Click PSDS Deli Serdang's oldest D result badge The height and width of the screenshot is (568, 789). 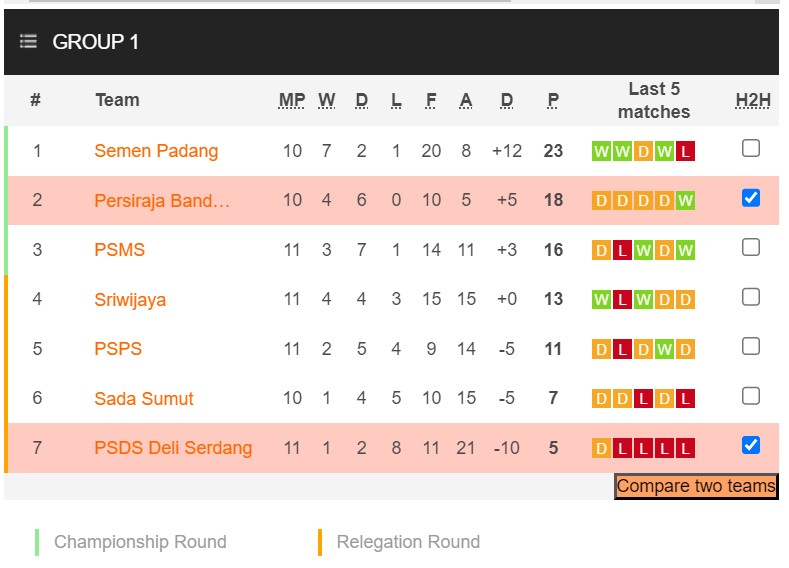(601, 449)
